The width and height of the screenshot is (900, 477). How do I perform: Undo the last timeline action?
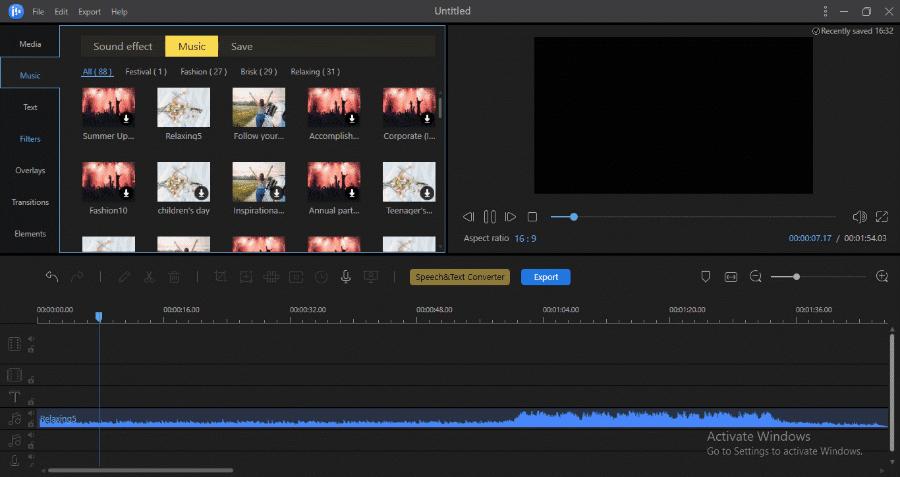pyautogui.click(x=52, y=277)
